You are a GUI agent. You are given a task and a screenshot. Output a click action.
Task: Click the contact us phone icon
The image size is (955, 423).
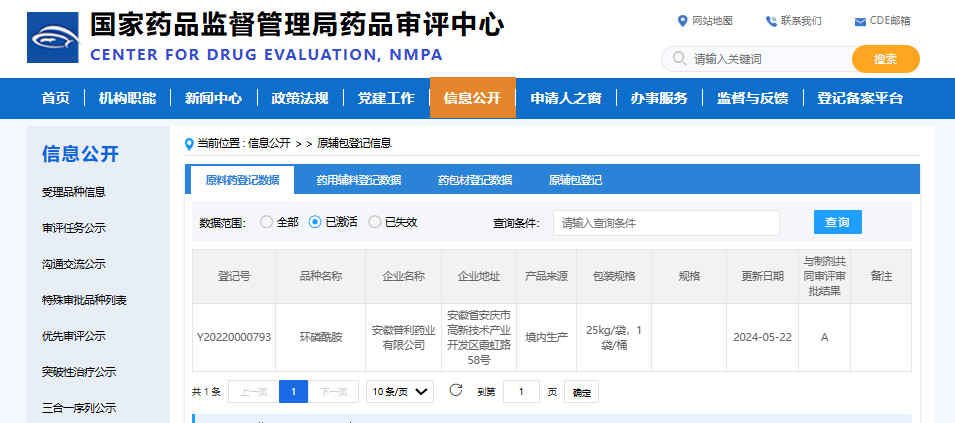(x=771, y=21)
